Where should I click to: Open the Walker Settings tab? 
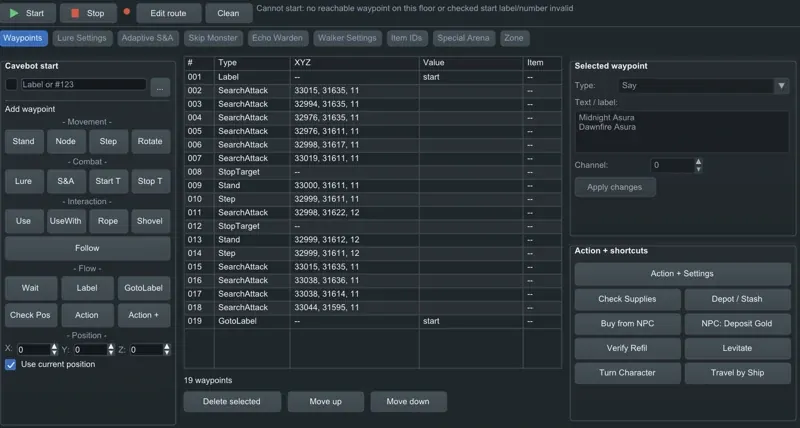point(347,38)
